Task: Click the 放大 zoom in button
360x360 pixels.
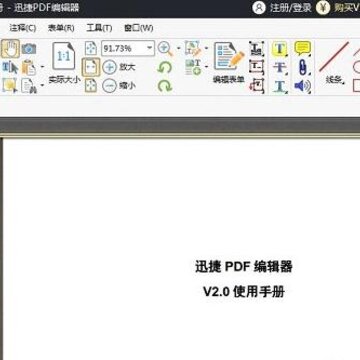Action: click(119, 67)
